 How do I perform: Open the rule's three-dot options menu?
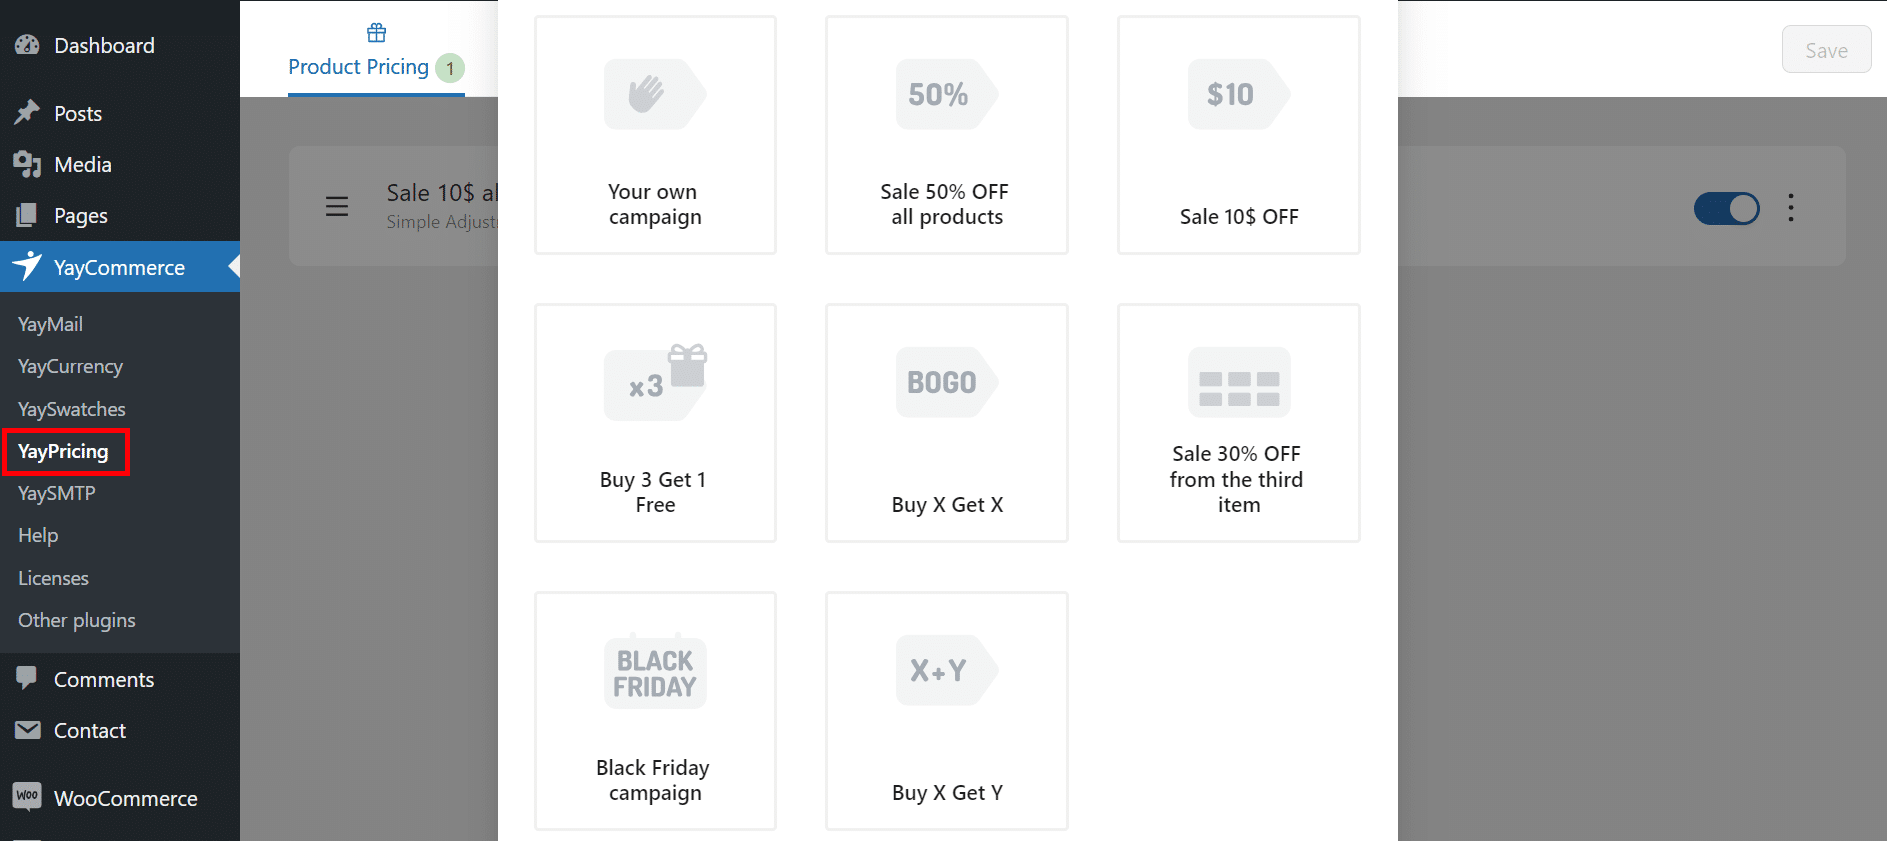[1790, 208]
